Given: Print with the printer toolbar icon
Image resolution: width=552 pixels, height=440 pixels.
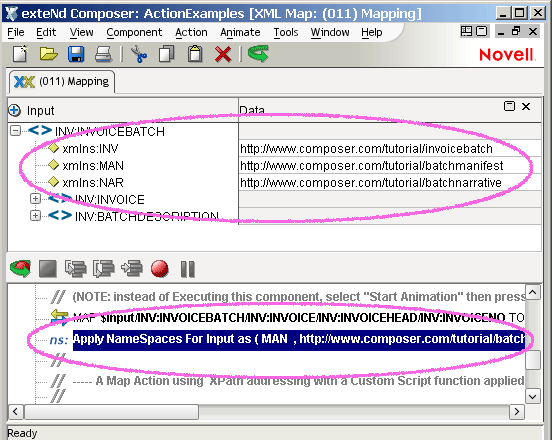Looking at the screenshot, I should 104,55.
